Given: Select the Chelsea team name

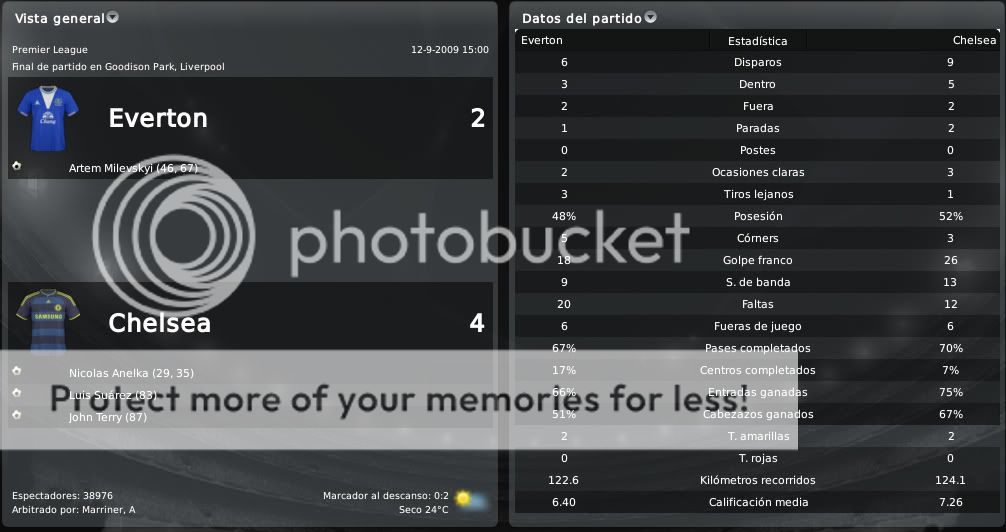Looking at the screenshot, I should click(159, 323).
